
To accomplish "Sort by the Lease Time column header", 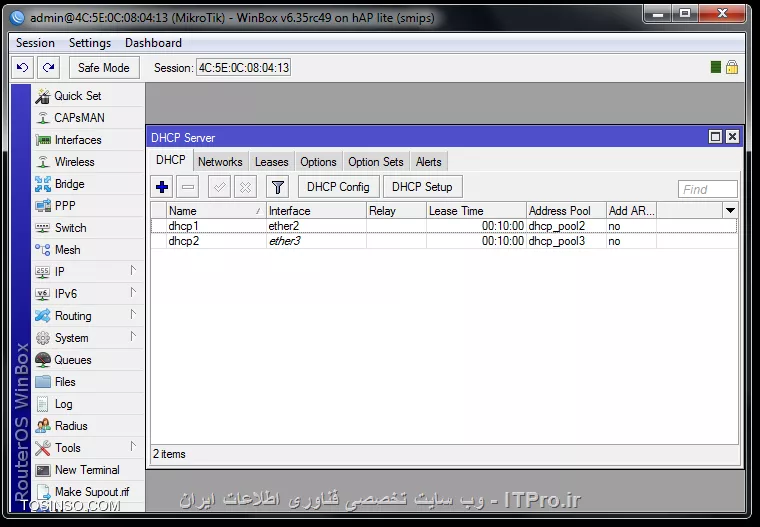I will 476,211.
